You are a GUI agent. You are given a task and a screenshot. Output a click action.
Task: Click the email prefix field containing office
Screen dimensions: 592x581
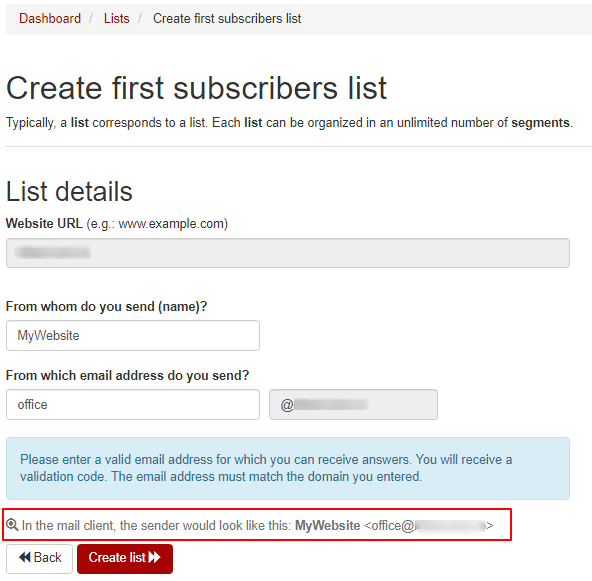click(x=133, y=405)
